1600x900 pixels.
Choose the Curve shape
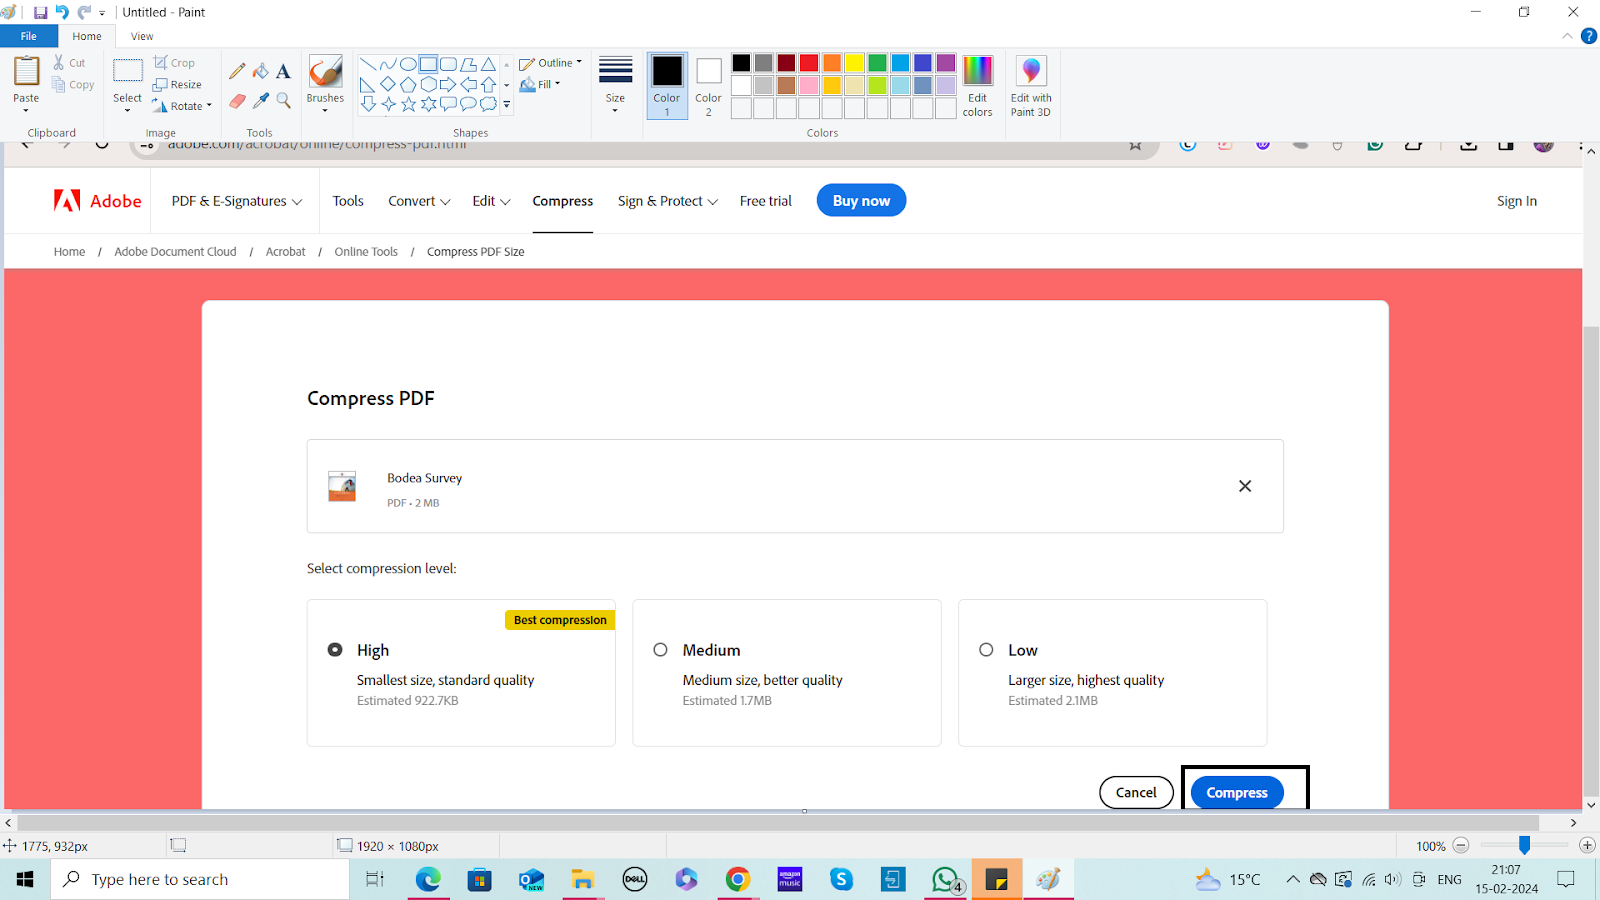(x=388, y=64)
